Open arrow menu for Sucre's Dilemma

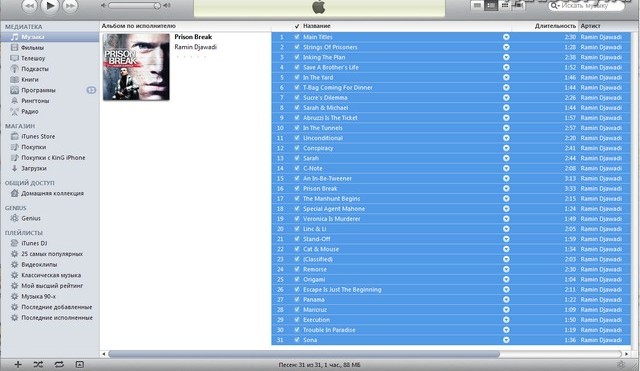pyautogui.click(x=506, y=98)
